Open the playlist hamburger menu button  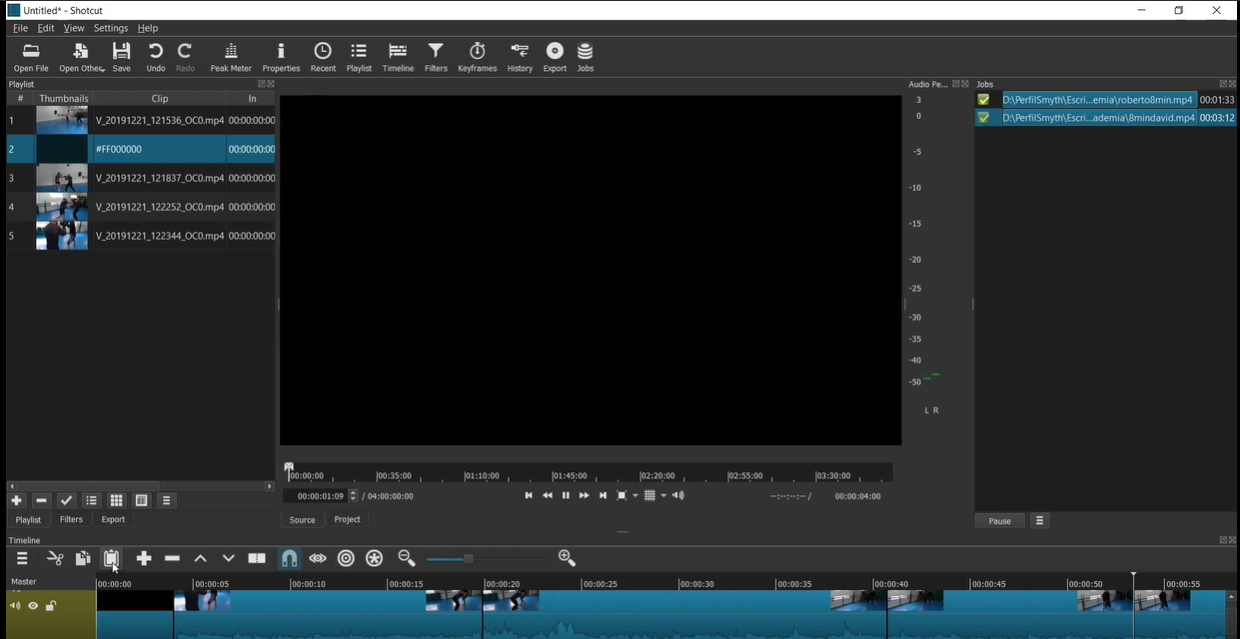pos(167,500)
